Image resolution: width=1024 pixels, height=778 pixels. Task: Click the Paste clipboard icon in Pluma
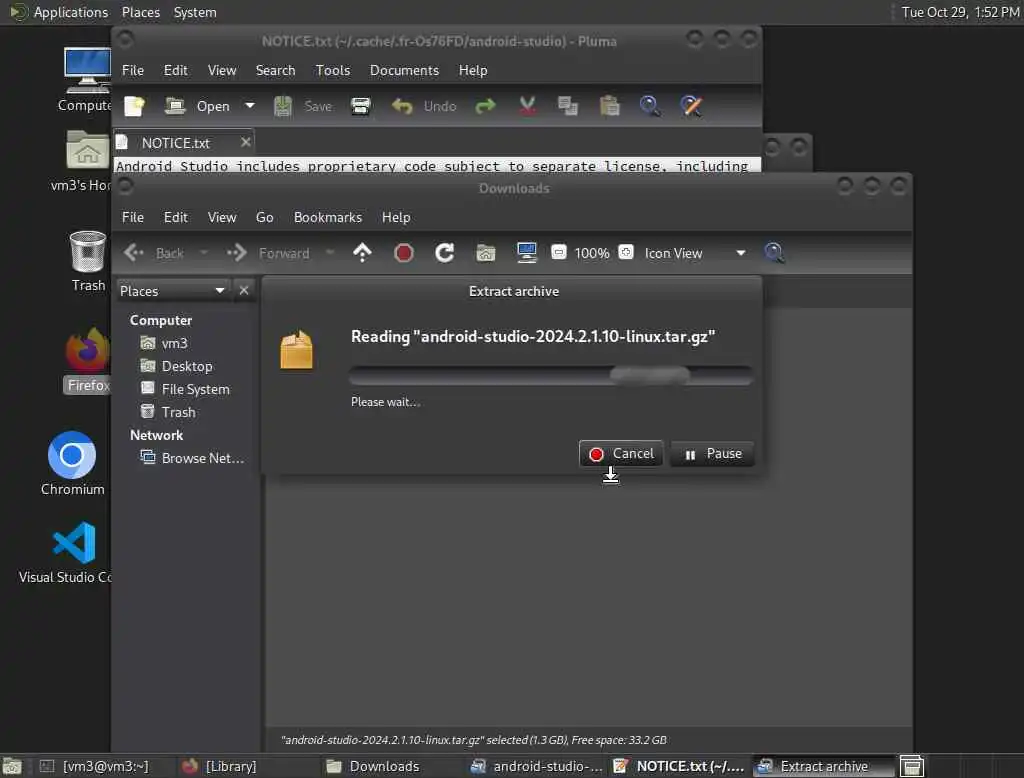[609, 106]
